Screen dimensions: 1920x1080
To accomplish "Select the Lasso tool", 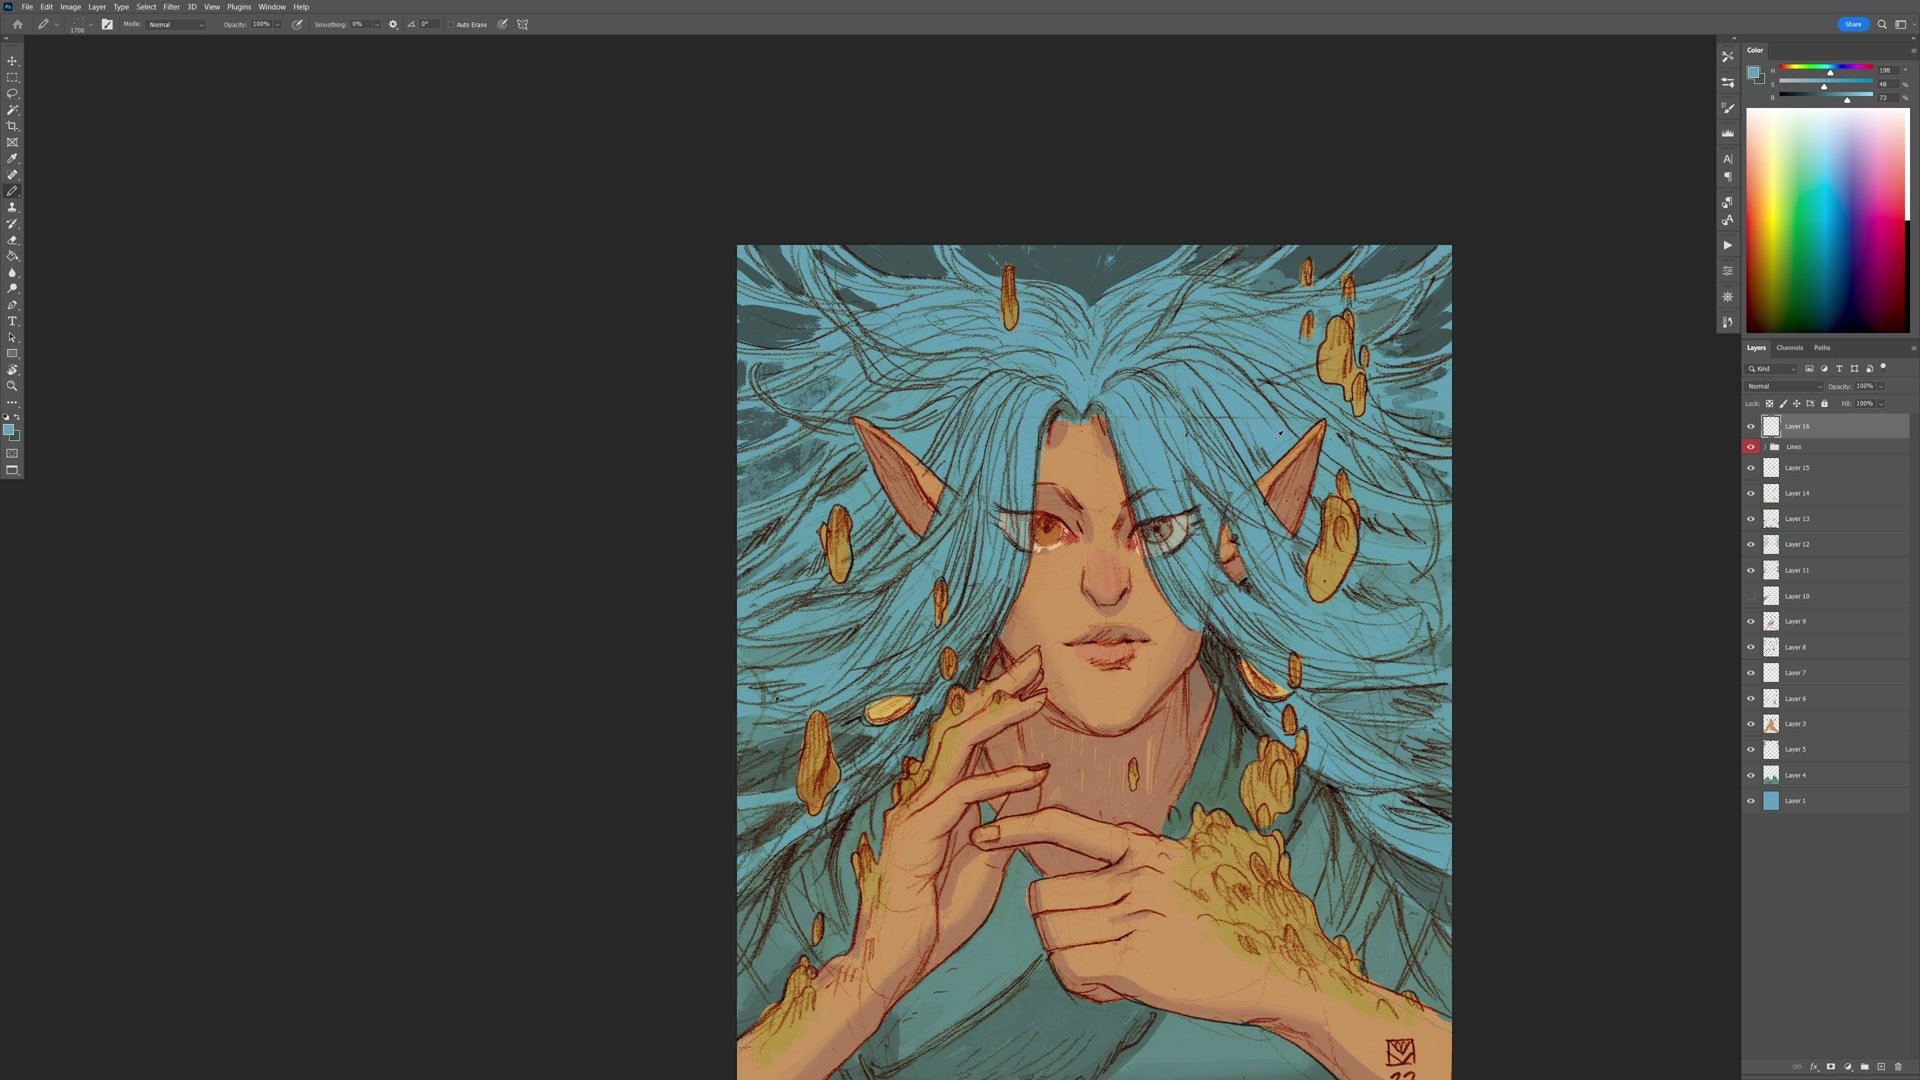I will (12, 94).
